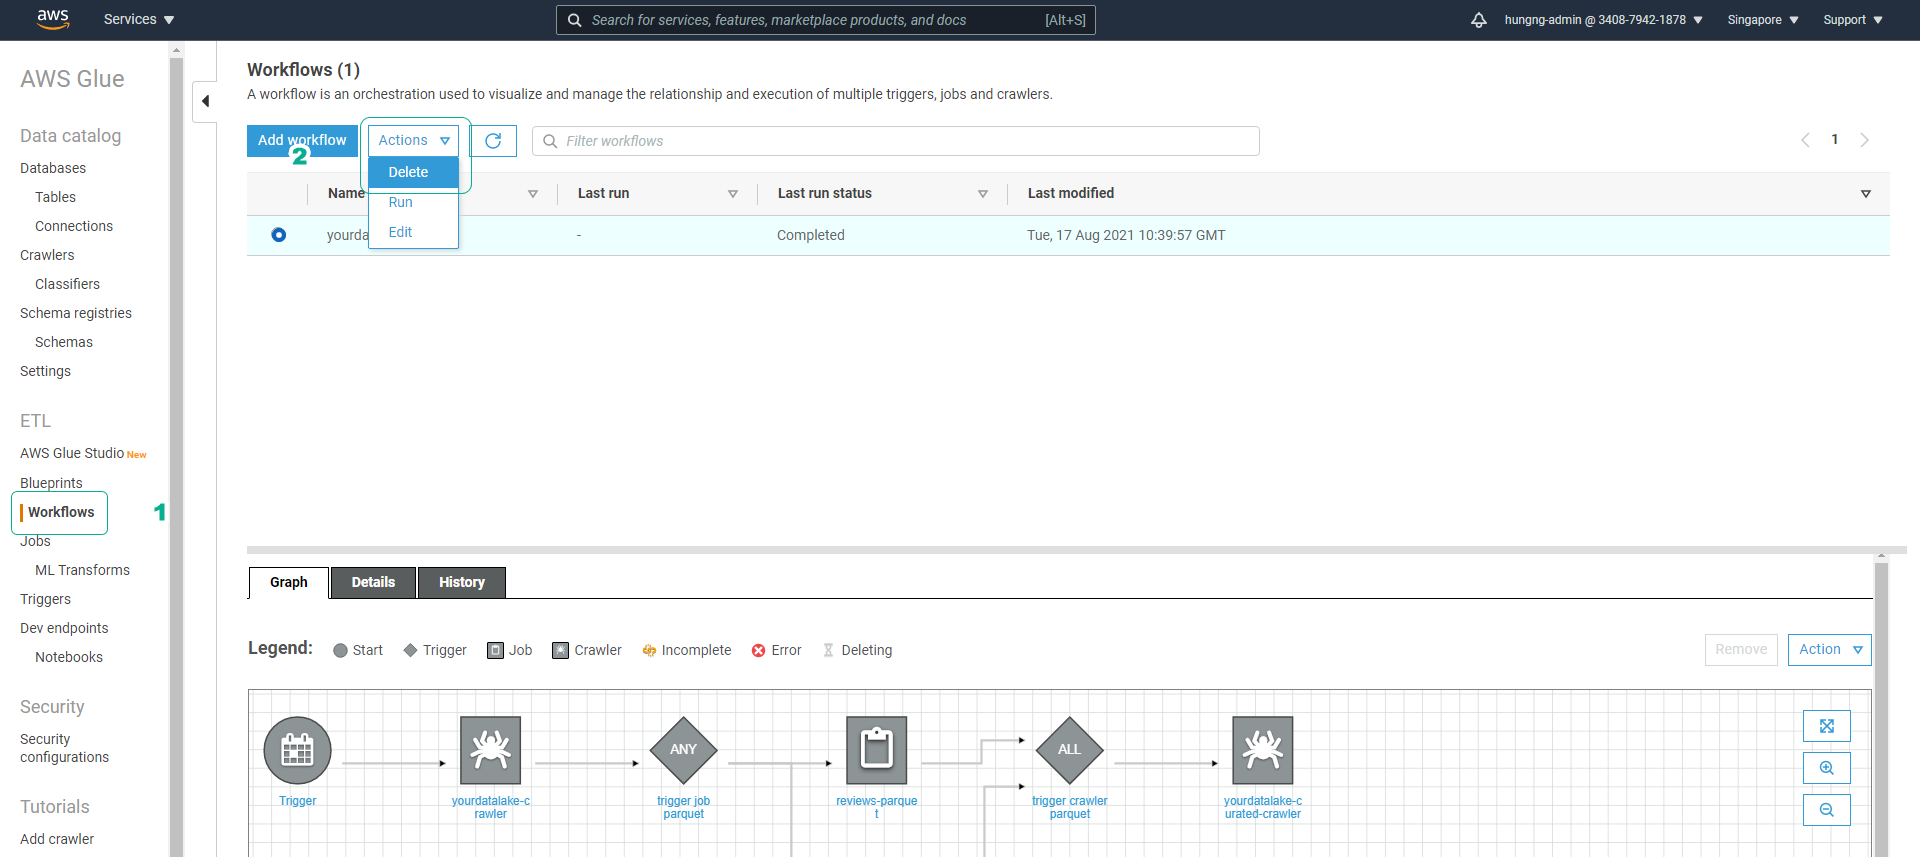
Task: Sort by Last run status arrow
Action: pos(983,194)
